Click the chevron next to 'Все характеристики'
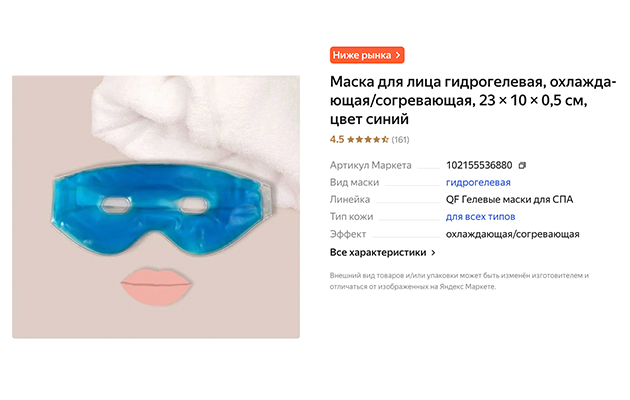The width and height of the screenshot is (630, 400). tap(433, 253)
